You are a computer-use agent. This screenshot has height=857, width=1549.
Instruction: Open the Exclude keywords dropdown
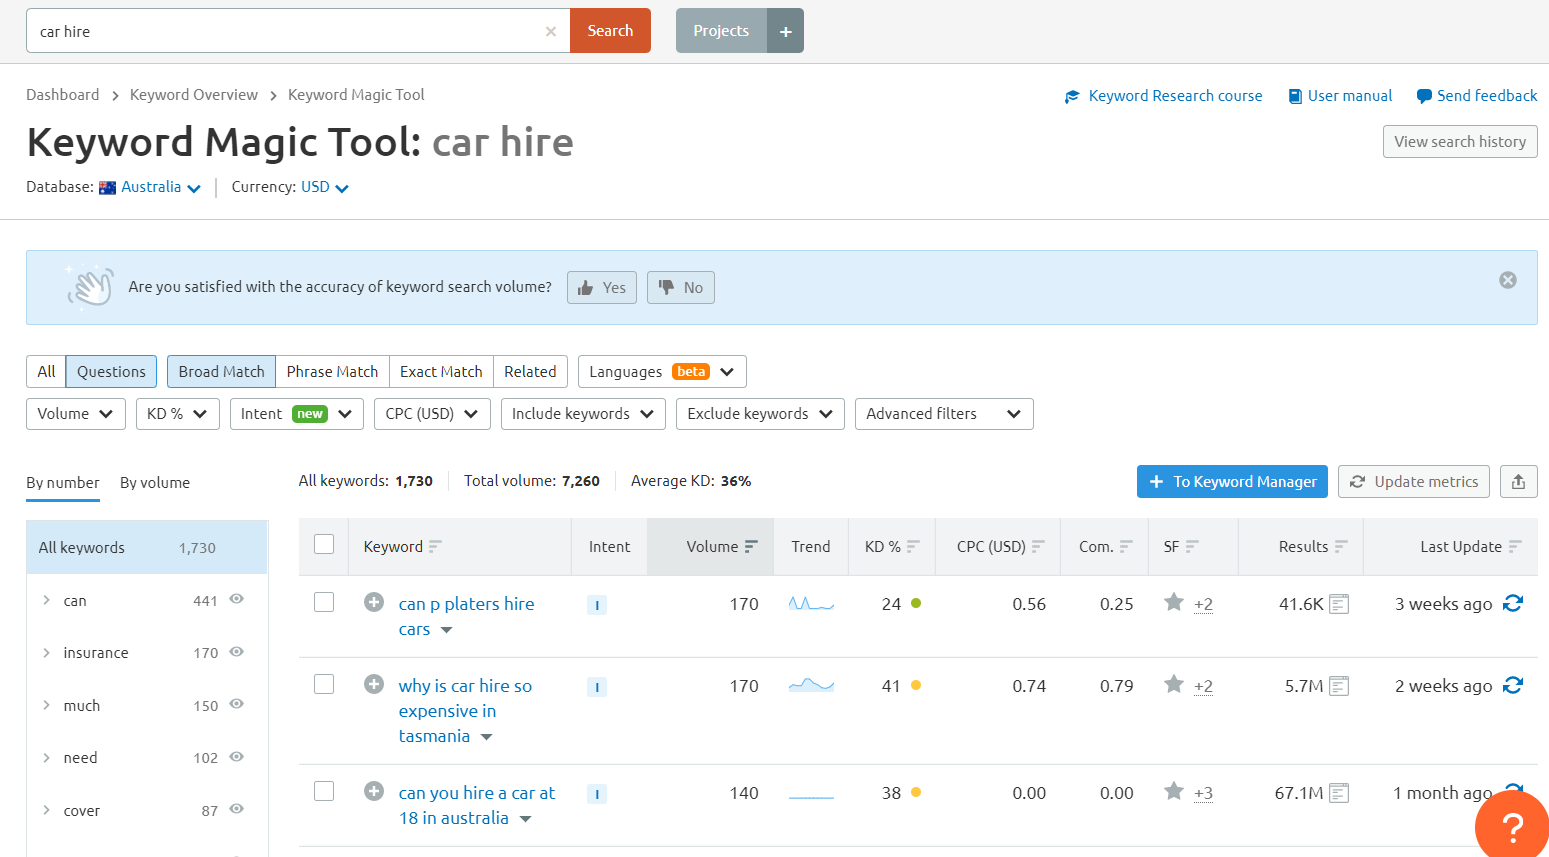click(x=760, y=414)
